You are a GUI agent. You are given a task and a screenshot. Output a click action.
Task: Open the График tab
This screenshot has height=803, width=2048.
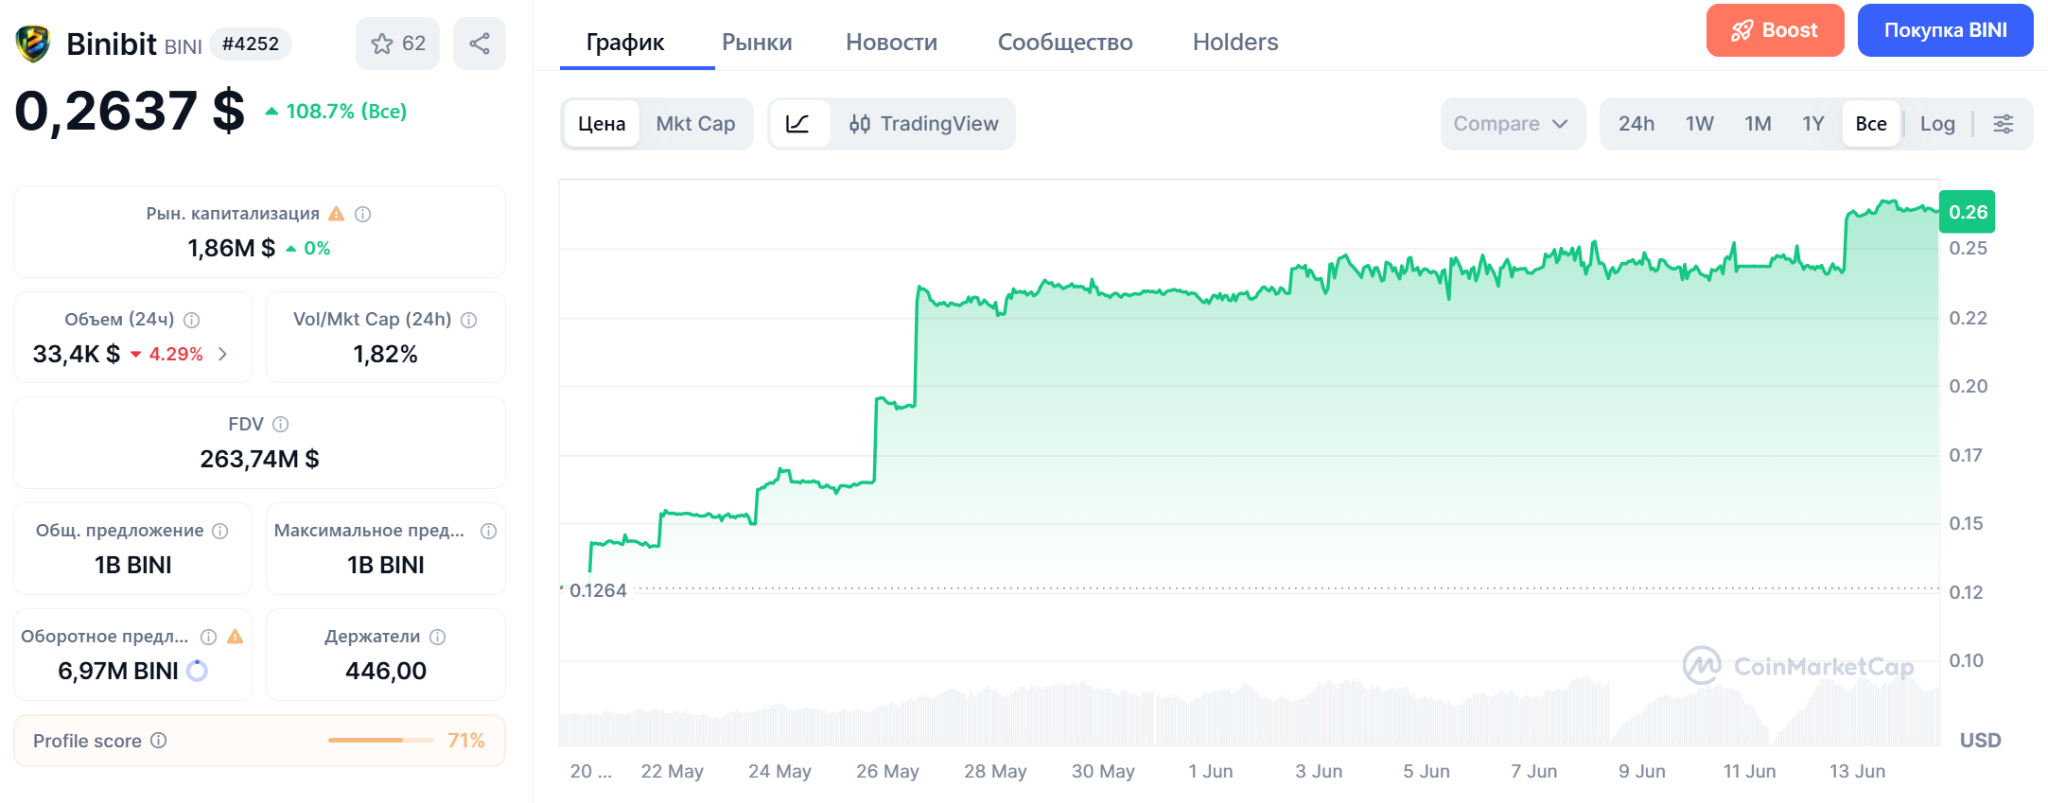pyautogui.click(x=625, y=42)
